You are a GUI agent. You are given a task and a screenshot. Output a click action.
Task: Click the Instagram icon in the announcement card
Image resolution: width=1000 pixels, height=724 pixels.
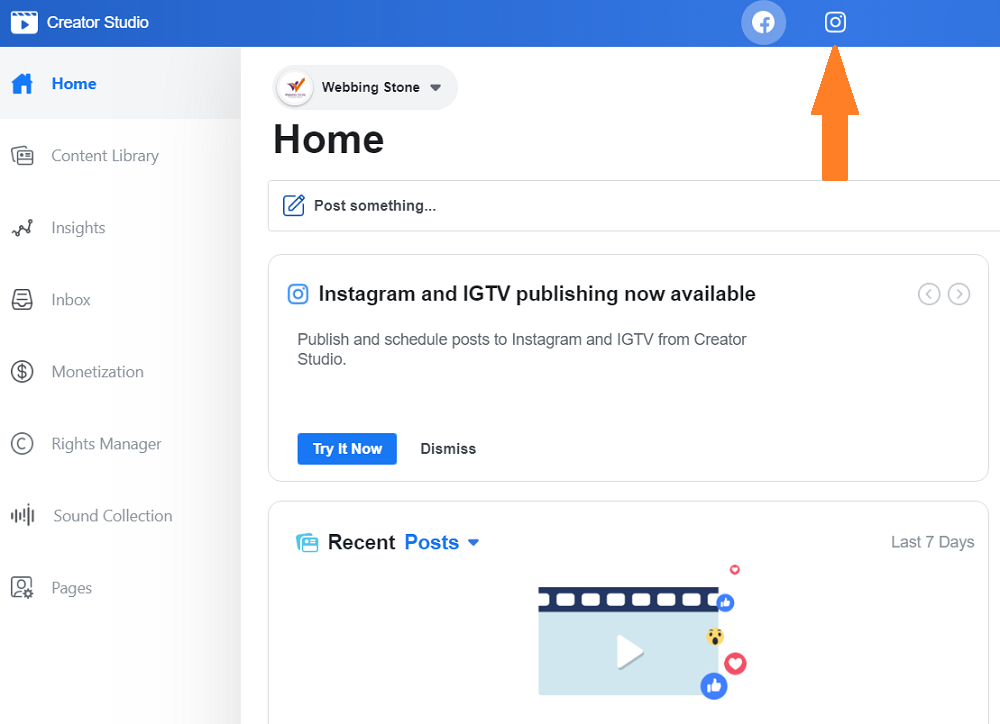pyautogui.click(x=298, y=294)
